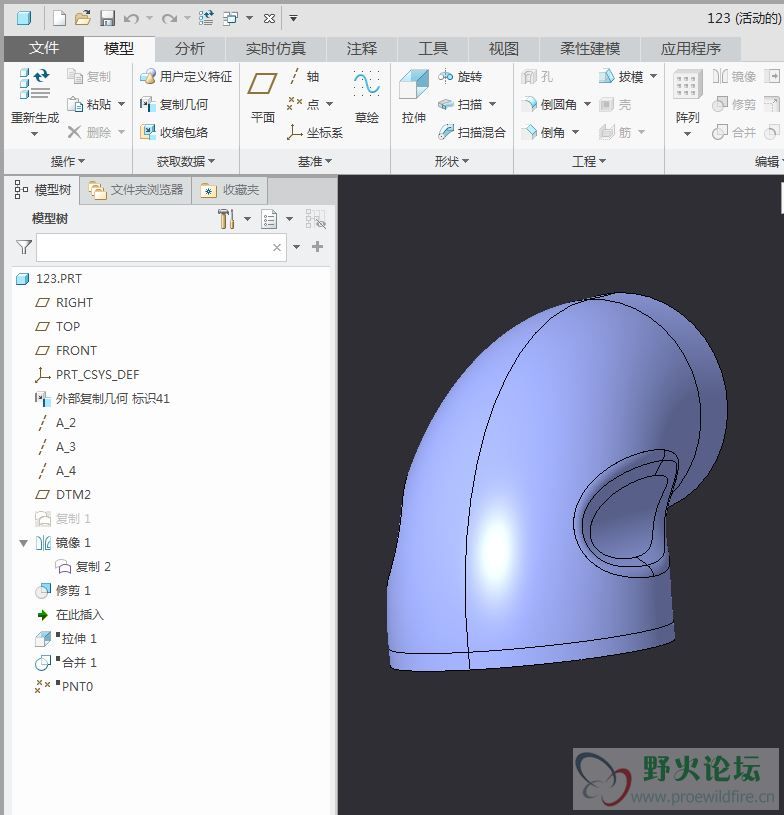Click Shrinkwrap (收缩包络)
Viewport: 784px width, 815px height.
tap(174, 132)
